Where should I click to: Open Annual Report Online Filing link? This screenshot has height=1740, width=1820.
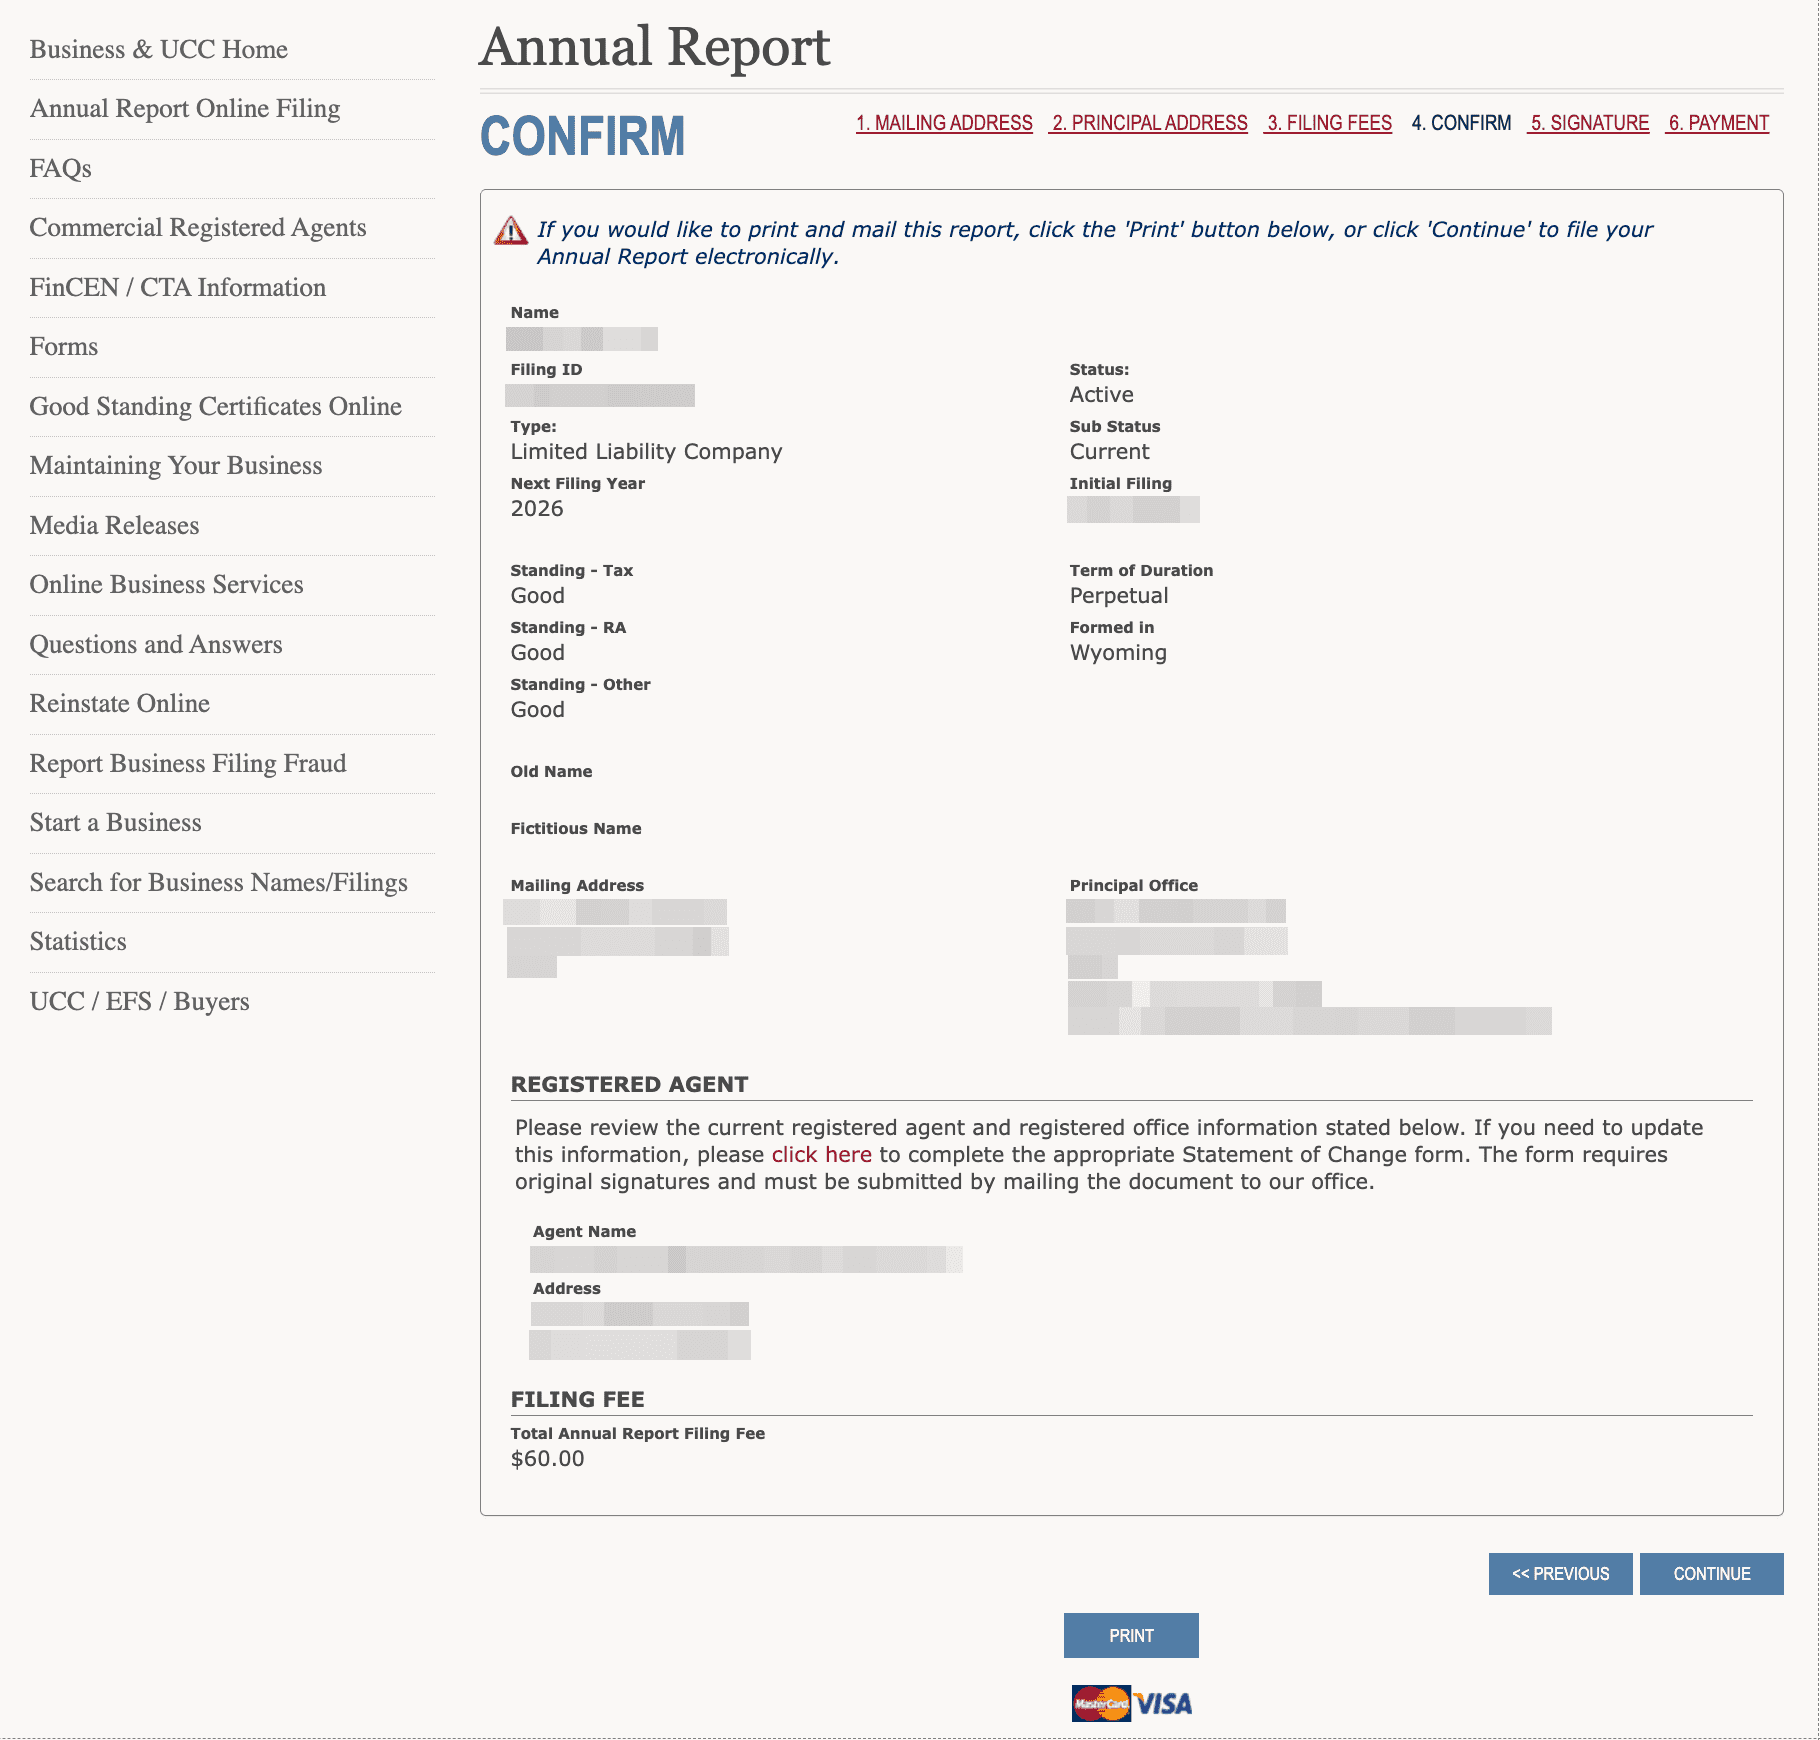[185, 108]
